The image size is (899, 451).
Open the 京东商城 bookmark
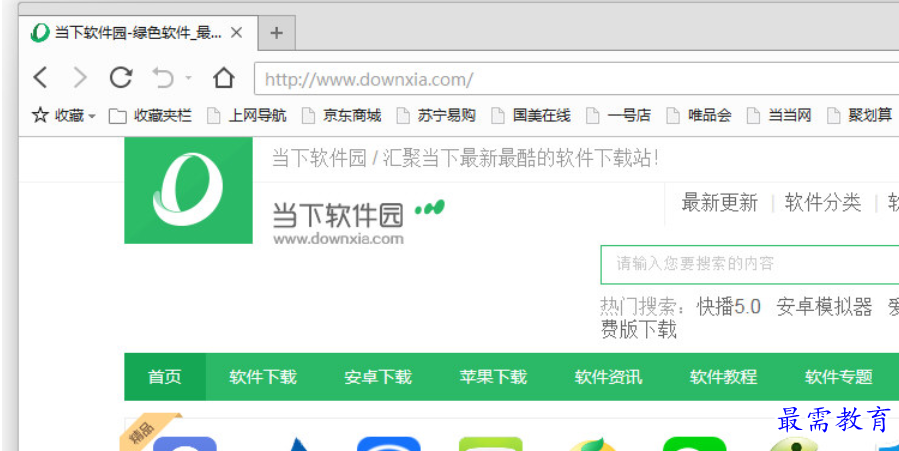tap(341, 116)
